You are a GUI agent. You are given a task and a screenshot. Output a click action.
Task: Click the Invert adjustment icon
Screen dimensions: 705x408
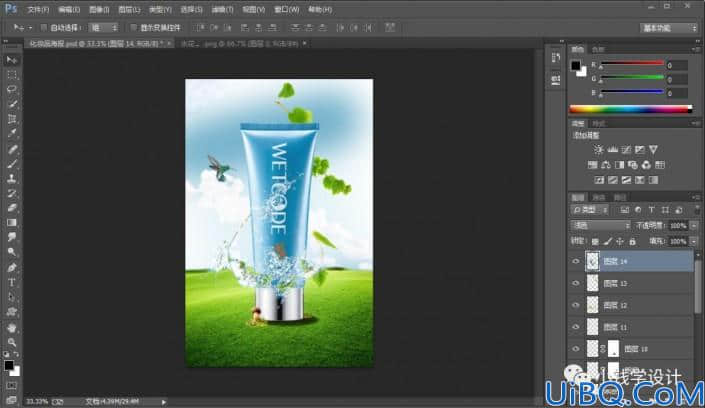pyautogui.click(x=599, y=180)
